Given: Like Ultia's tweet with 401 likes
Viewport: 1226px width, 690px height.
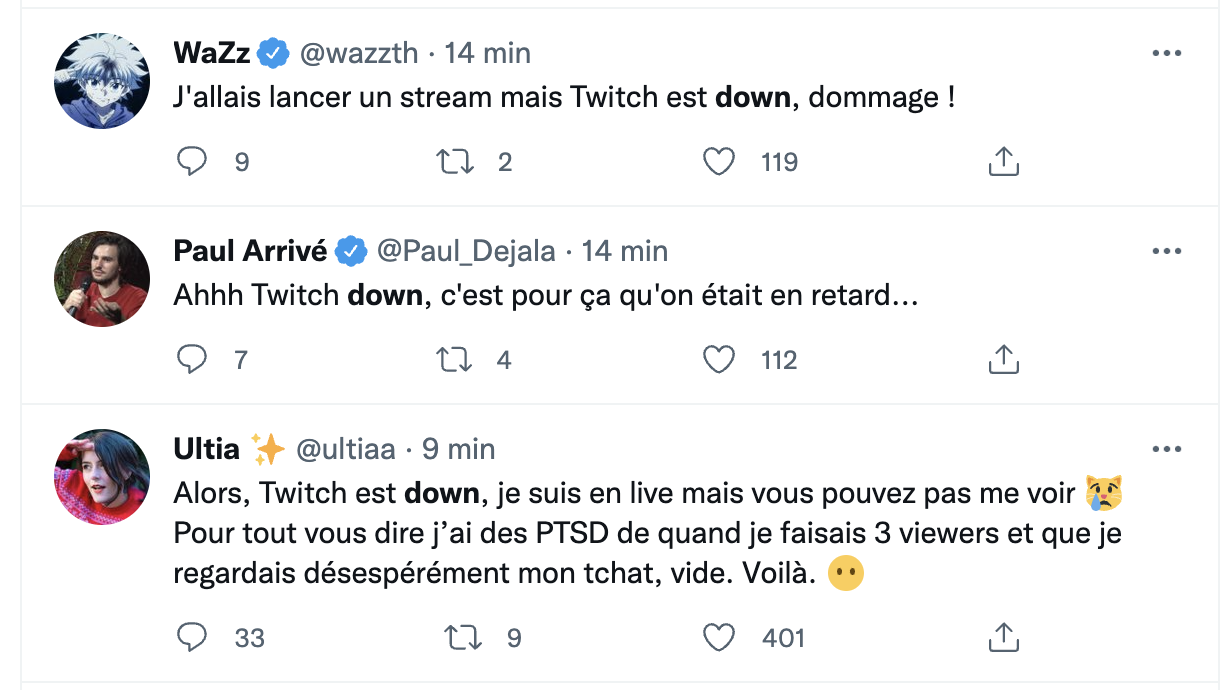Looking at the screenshot, I should [719, 636].
